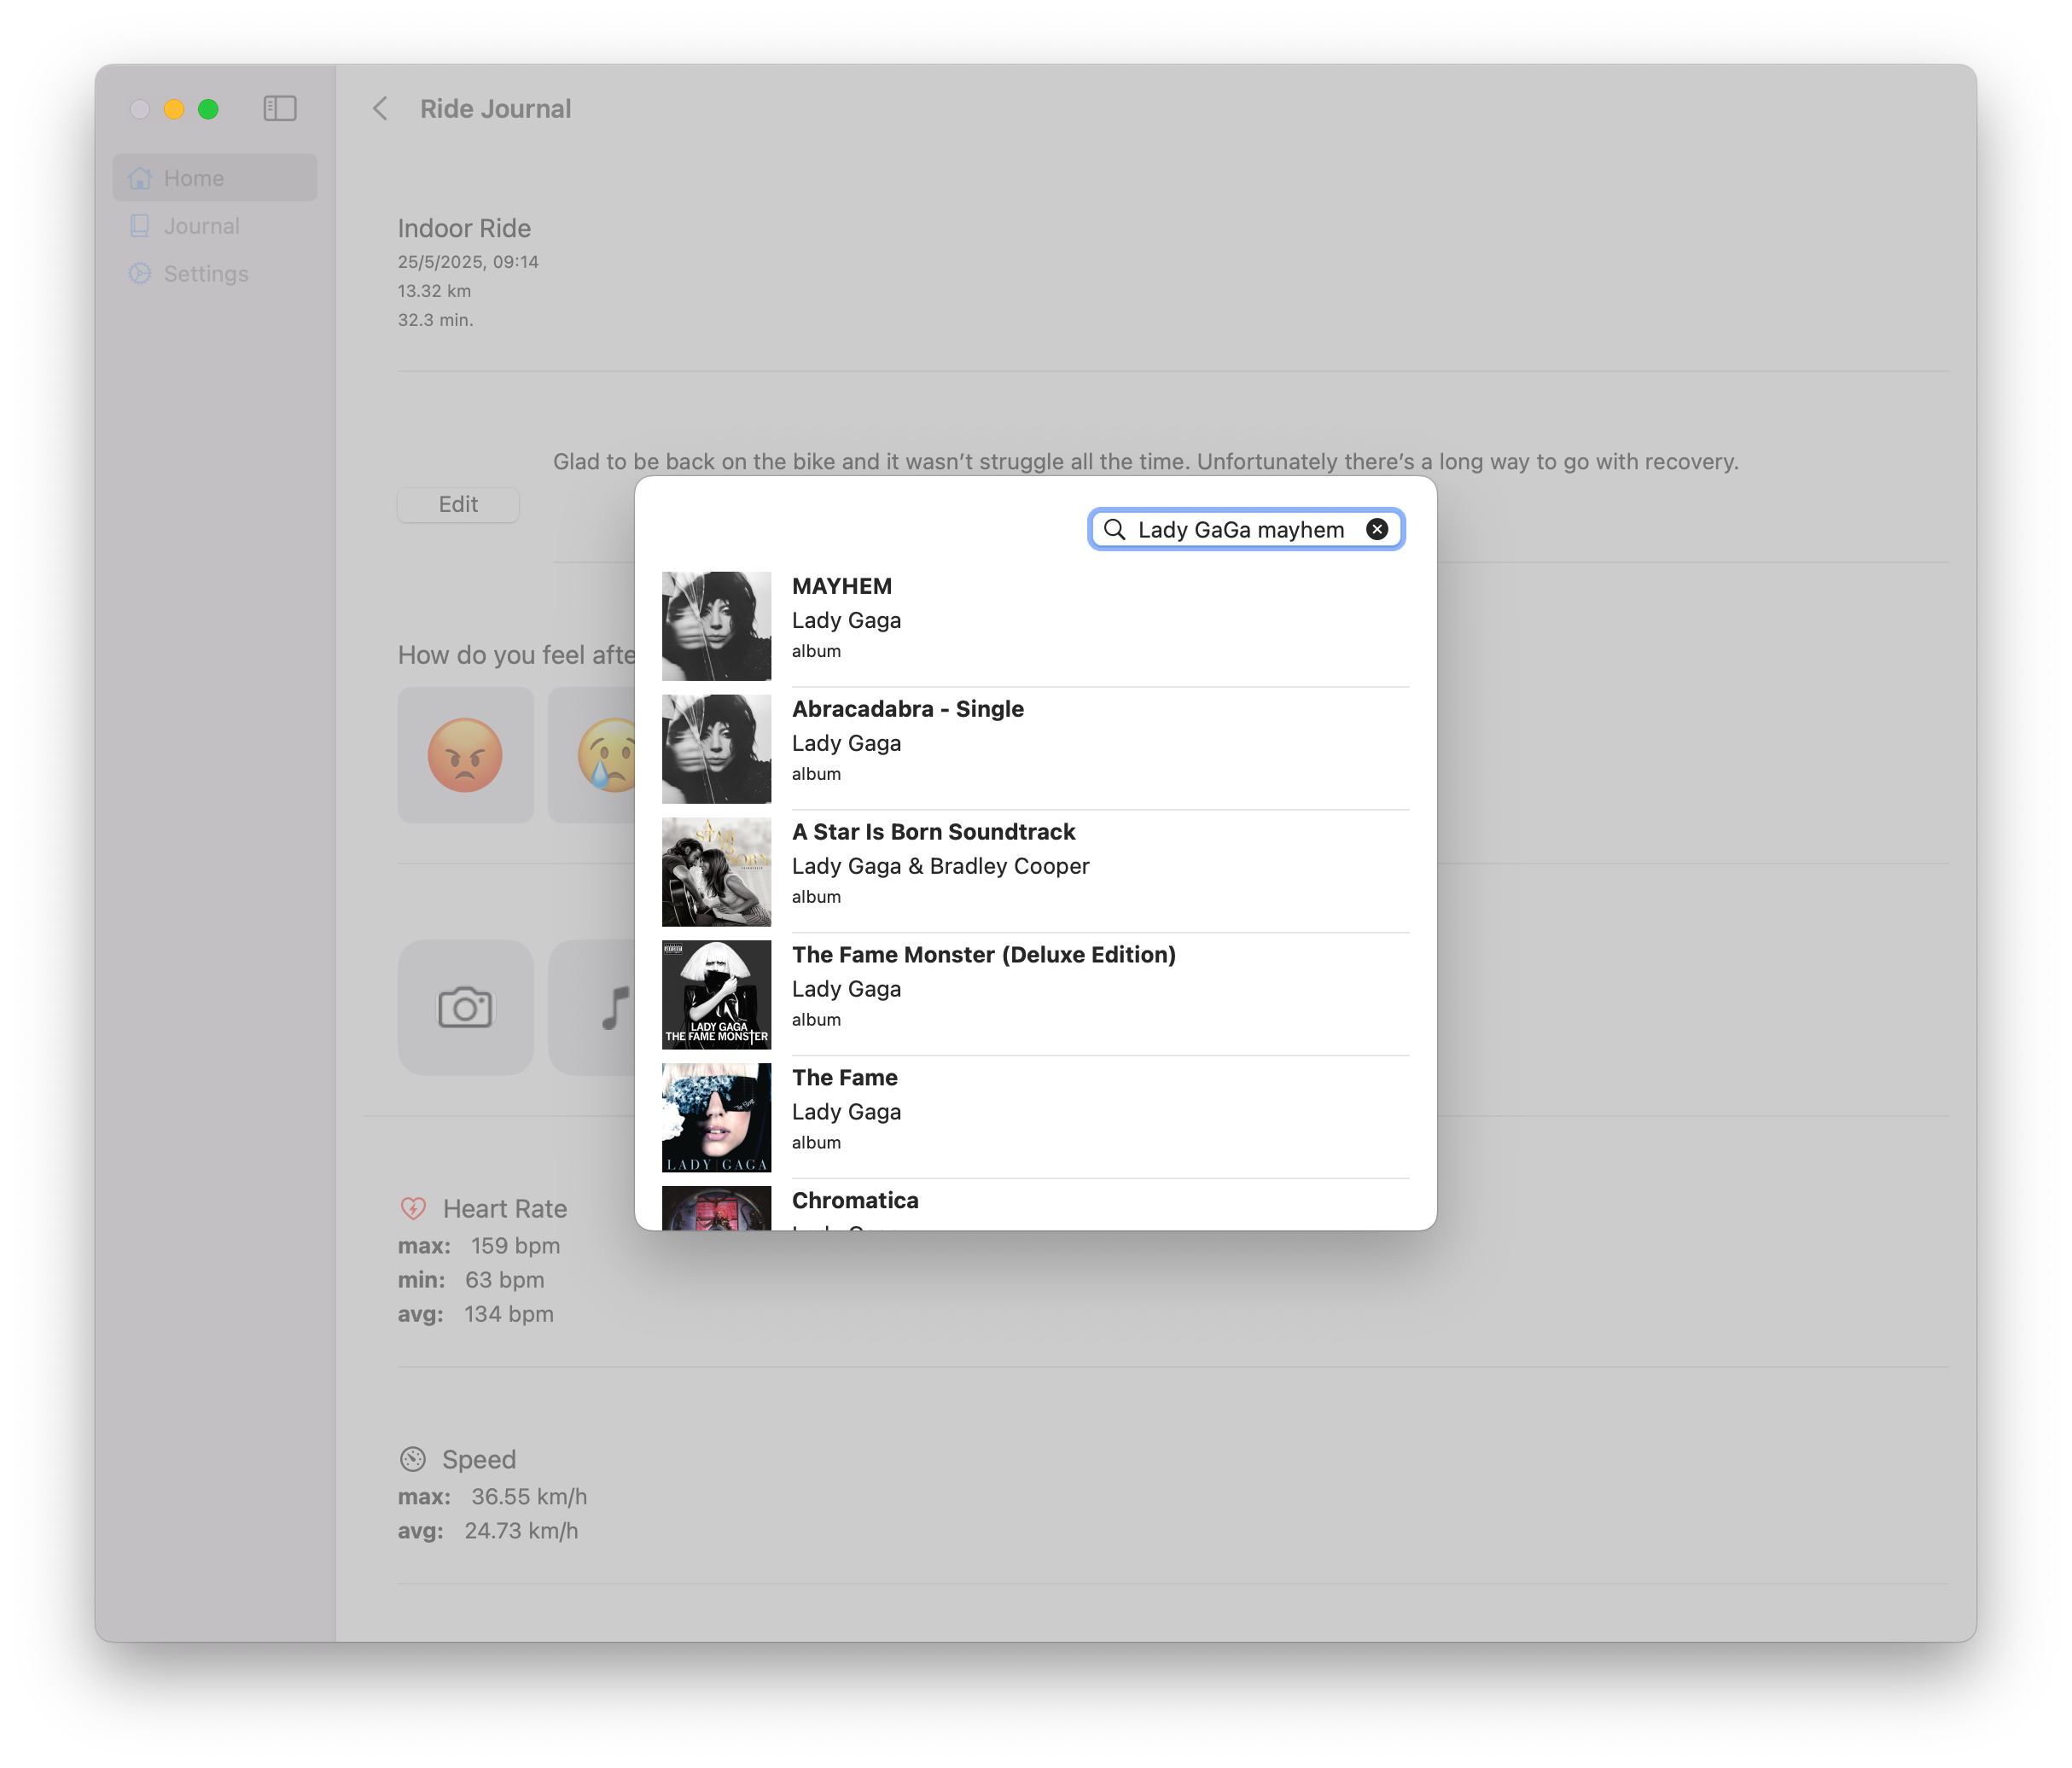
Task: Click the Chromatica cover thumbnail
Action: (x=716, y=1208)
